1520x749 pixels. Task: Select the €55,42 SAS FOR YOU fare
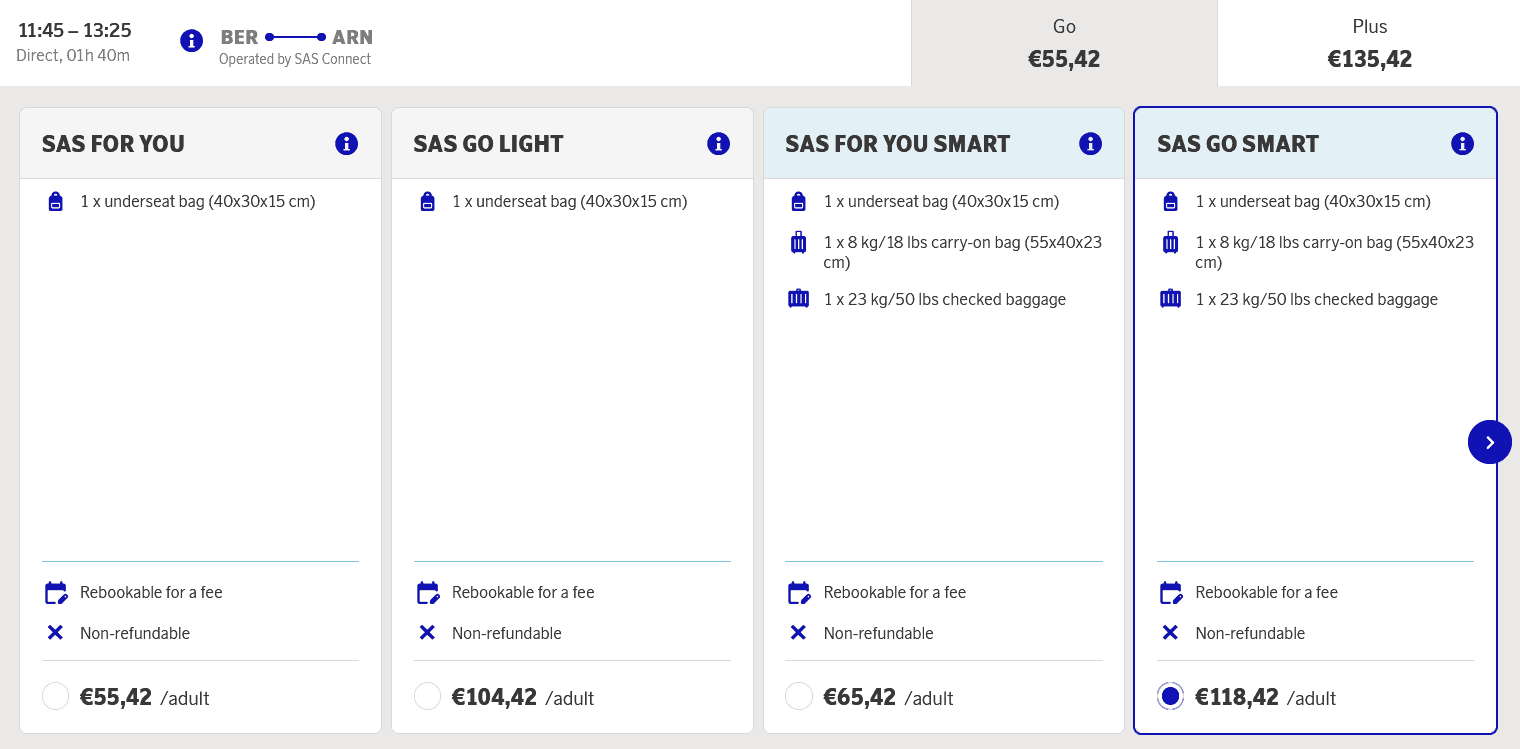pos(56,696)
